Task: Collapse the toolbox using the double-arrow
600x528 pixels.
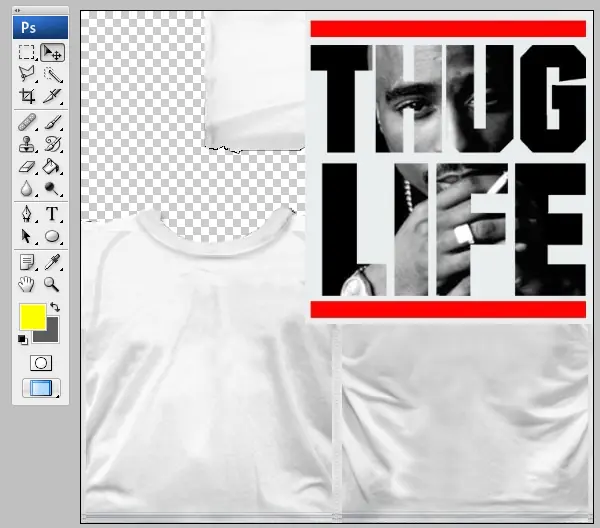Action: (x=17, y=10)
